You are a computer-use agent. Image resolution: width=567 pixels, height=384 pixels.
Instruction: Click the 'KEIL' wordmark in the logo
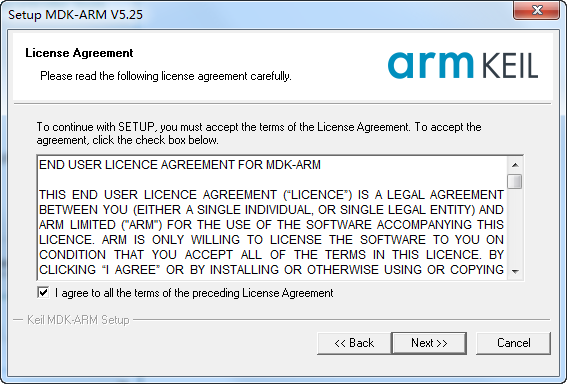click(x=511, y=65)
